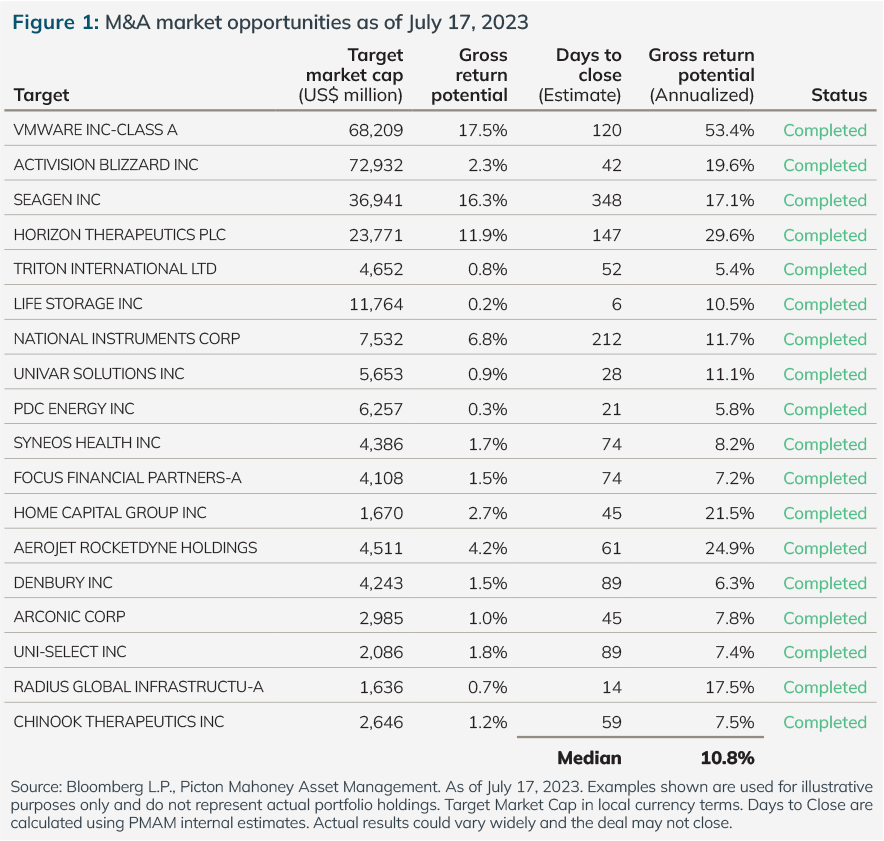Select the UNI-SELECT INC target name
The width and height of the screenshot is (884, 841).
[70, 652]
